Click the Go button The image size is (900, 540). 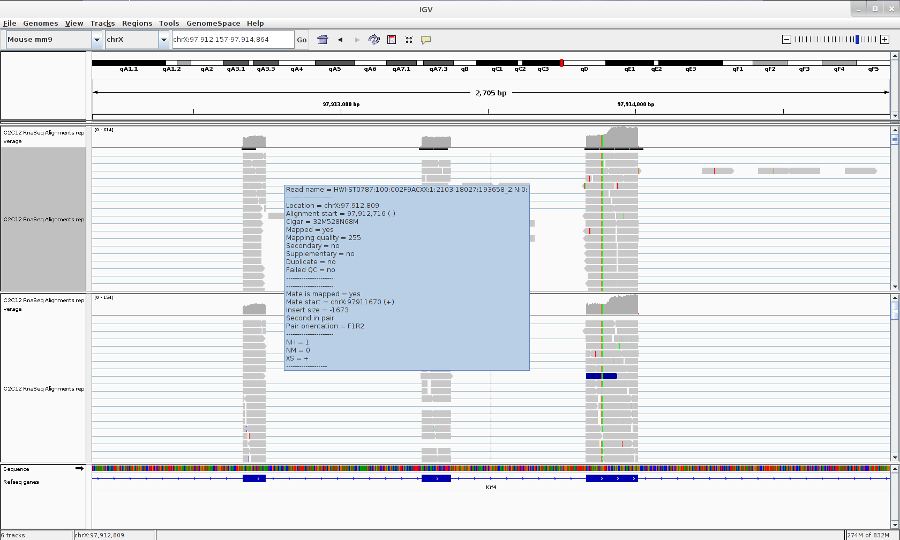301,40
